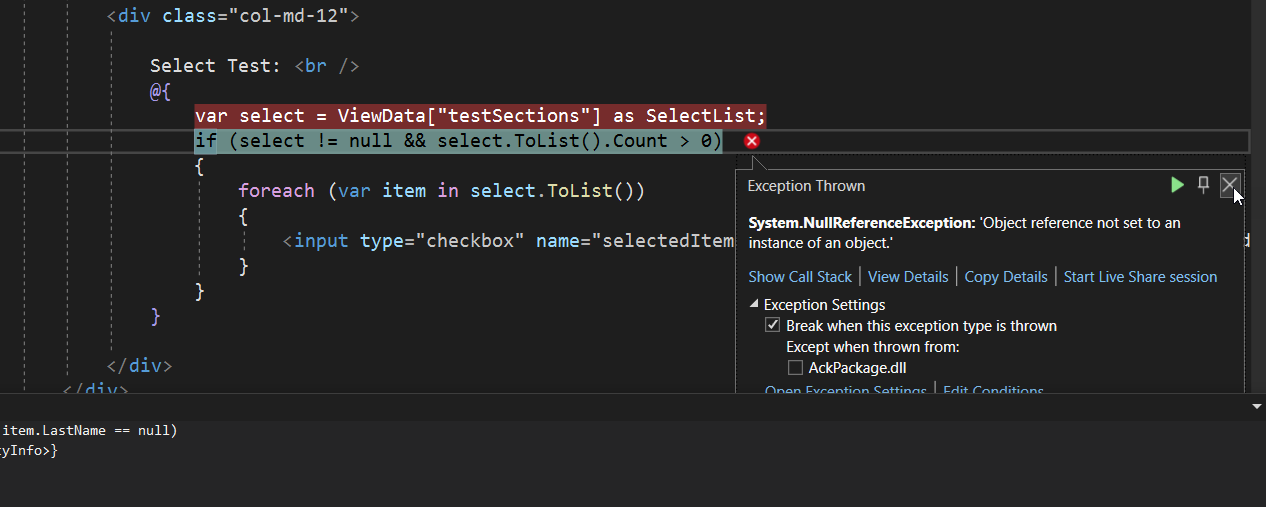Start Live Share session from the popup
This screenshot has width=1266, height=507.
(x=1140, y=277)
